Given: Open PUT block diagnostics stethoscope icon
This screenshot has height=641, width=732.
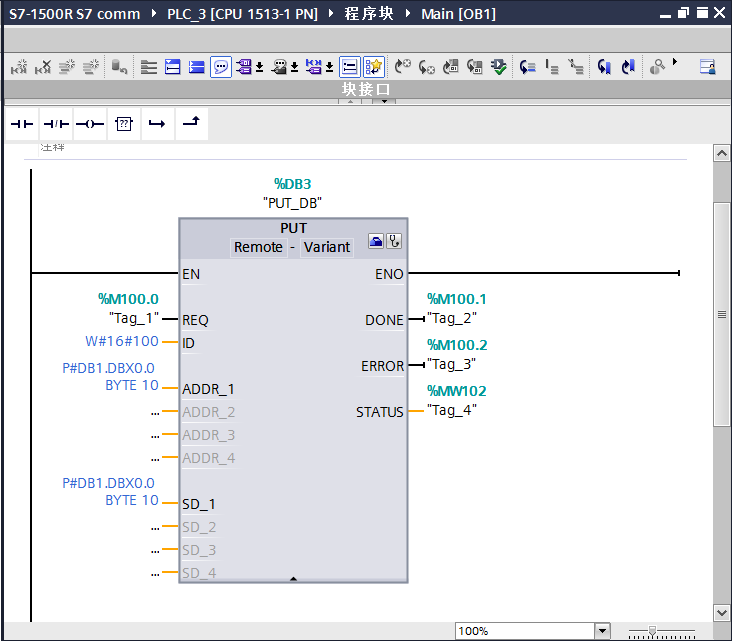Looking at the screenshot, I should [394, 241].
